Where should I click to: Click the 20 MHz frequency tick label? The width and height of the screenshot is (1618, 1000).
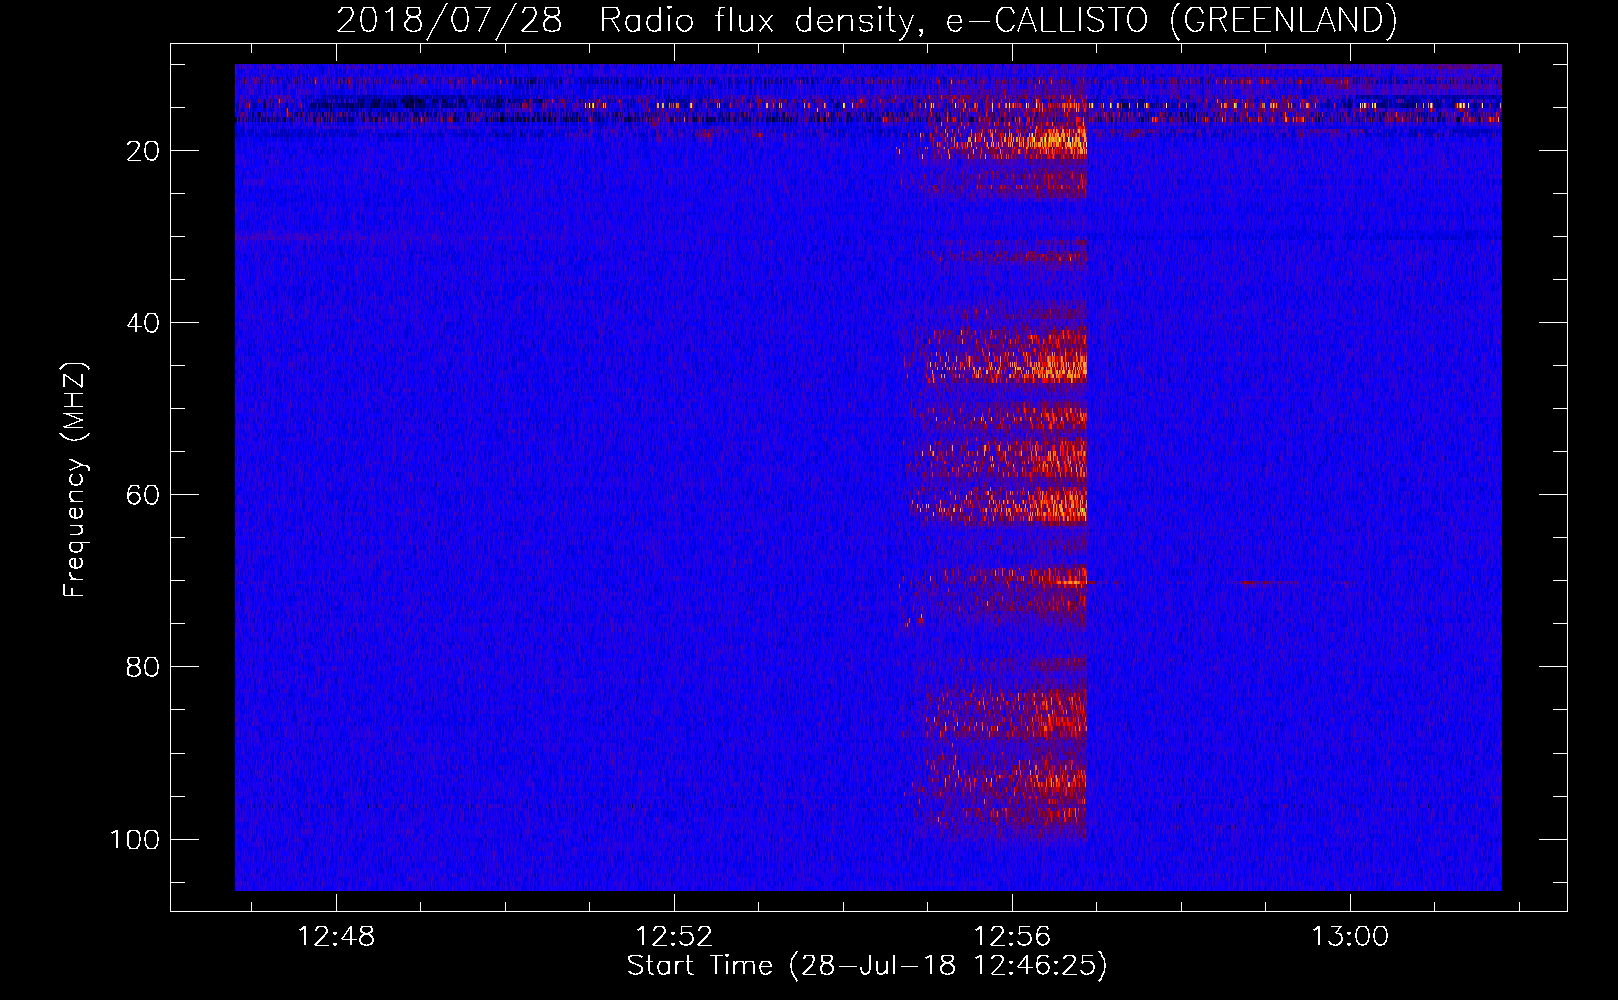tap(143, 151)
